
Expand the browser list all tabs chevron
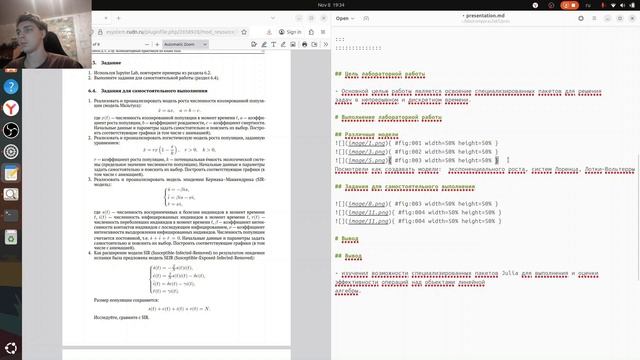coord(273,18)
